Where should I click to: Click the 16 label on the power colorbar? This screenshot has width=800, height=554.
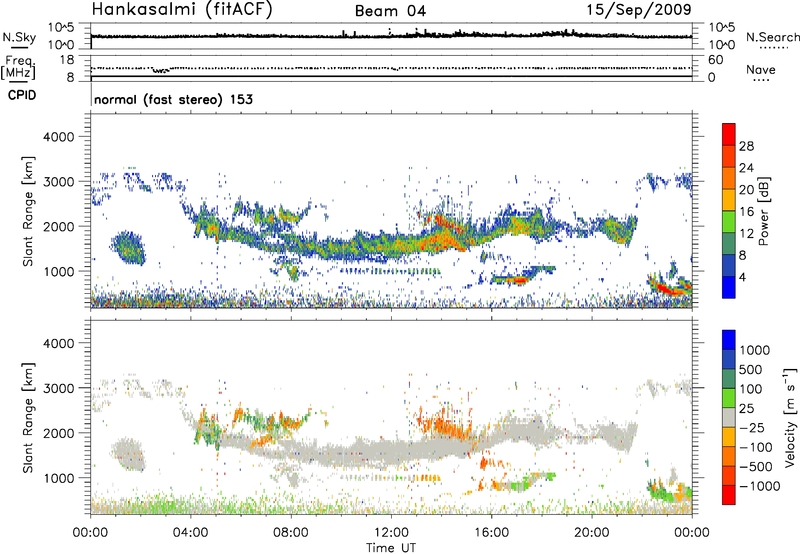click(746, 212)
